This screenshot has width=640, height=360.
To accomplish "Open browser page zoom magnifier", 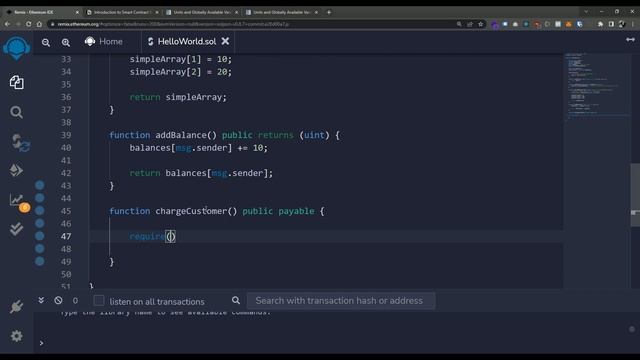I will pyautogui.click(x=459, y=24).
